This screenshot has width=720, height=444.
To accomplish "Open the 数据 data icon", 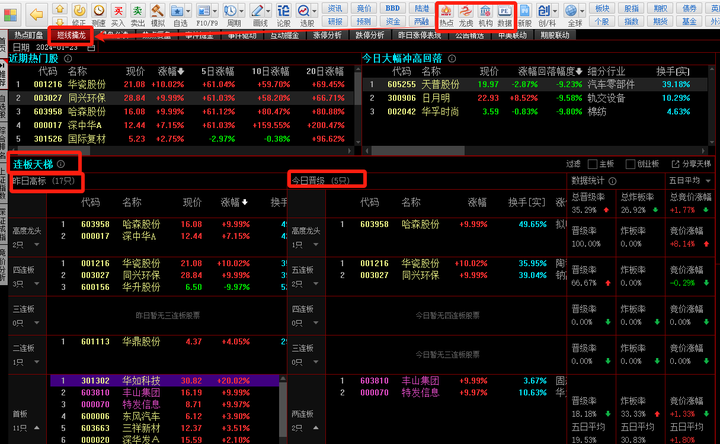I will [x=505, y=13].
